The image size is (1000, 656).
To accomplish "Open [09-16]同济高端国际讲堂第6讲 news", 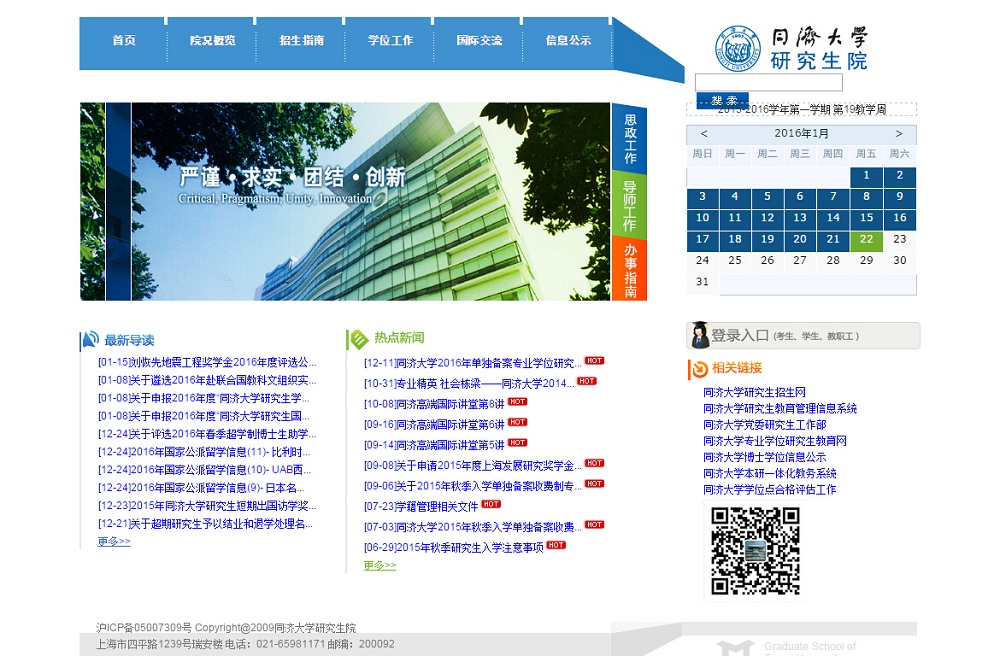I will click(x=434, y=425).
